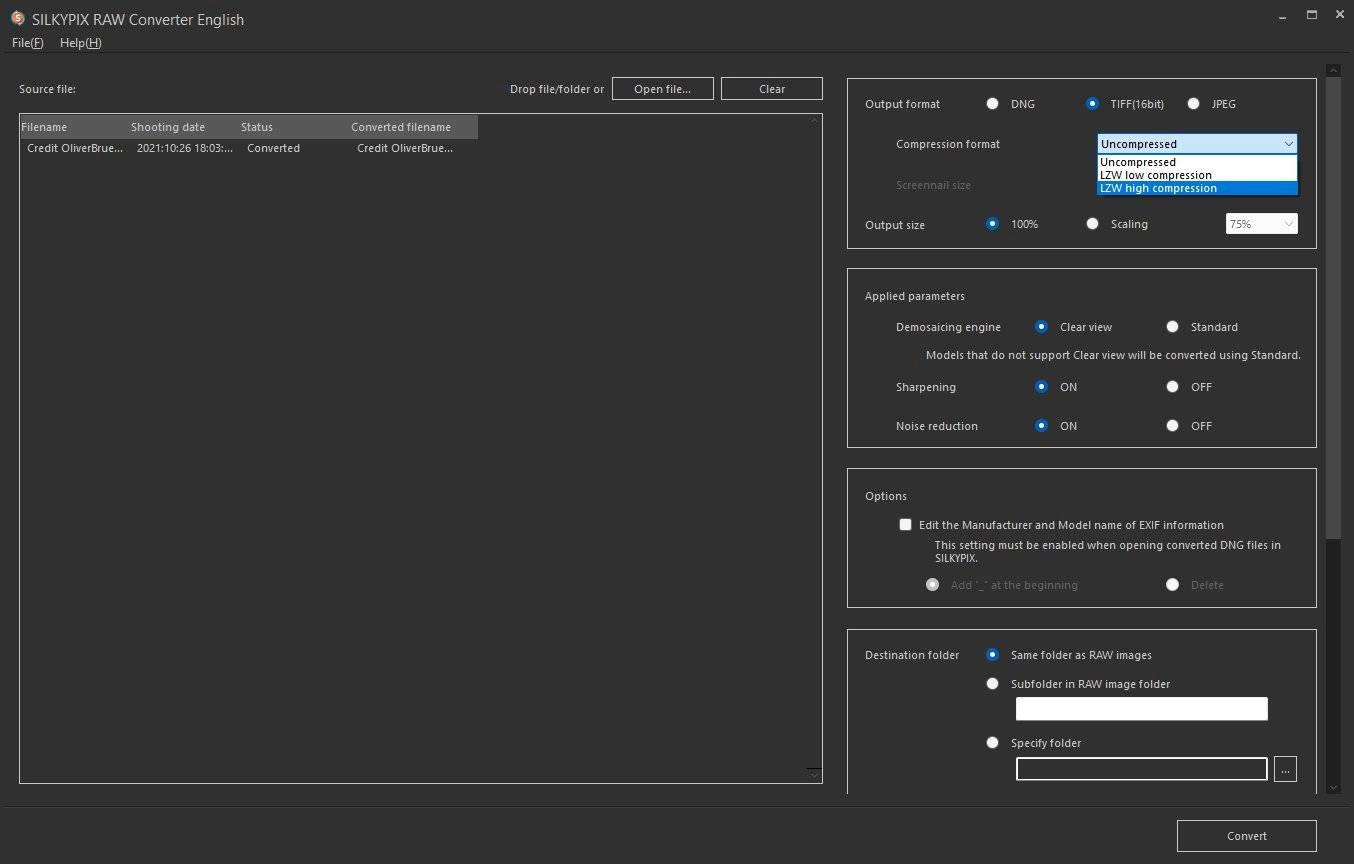This screenshot has height=864, width=1354.
Task: Select JPEG output format
Action: (x=1193, y=103)
